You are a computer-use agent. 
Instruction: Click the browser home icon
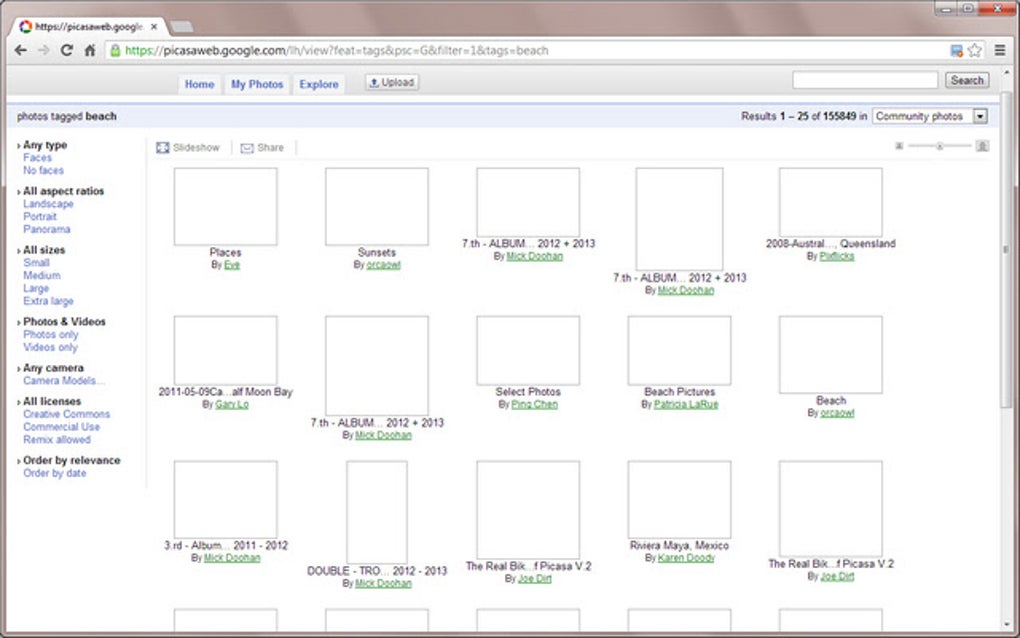(x=89, y=48)
